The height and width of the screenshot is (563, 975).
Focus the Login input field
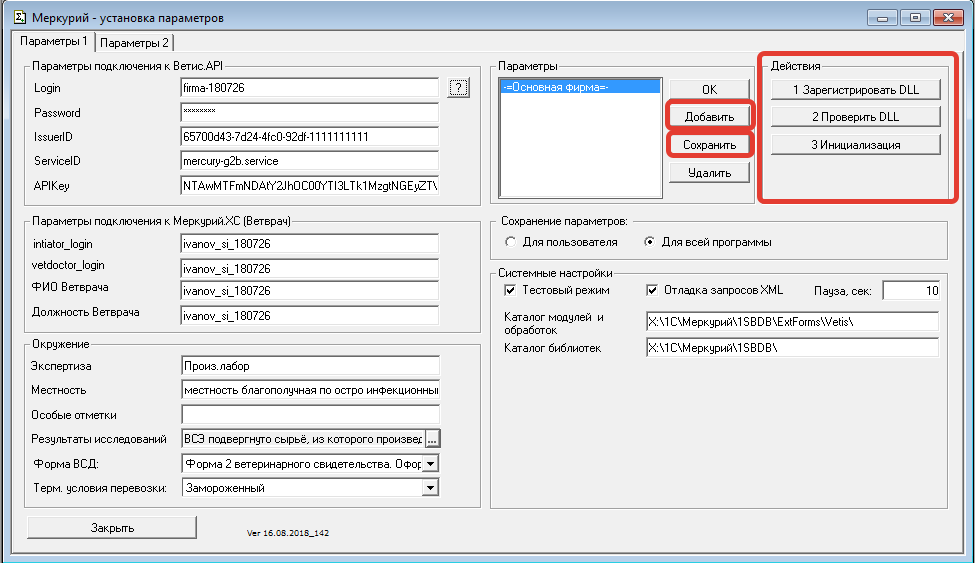(x=310, y=88)
